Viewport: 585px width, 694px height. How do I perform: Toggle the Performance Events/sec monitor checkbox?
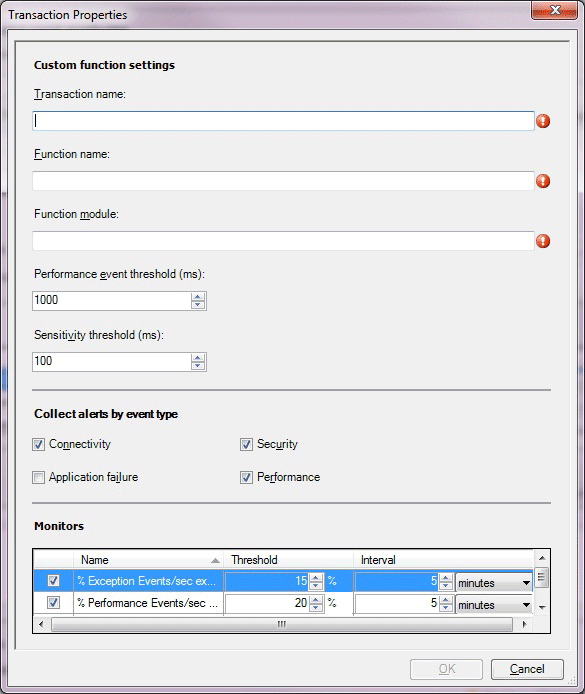[x=54, y=602]
